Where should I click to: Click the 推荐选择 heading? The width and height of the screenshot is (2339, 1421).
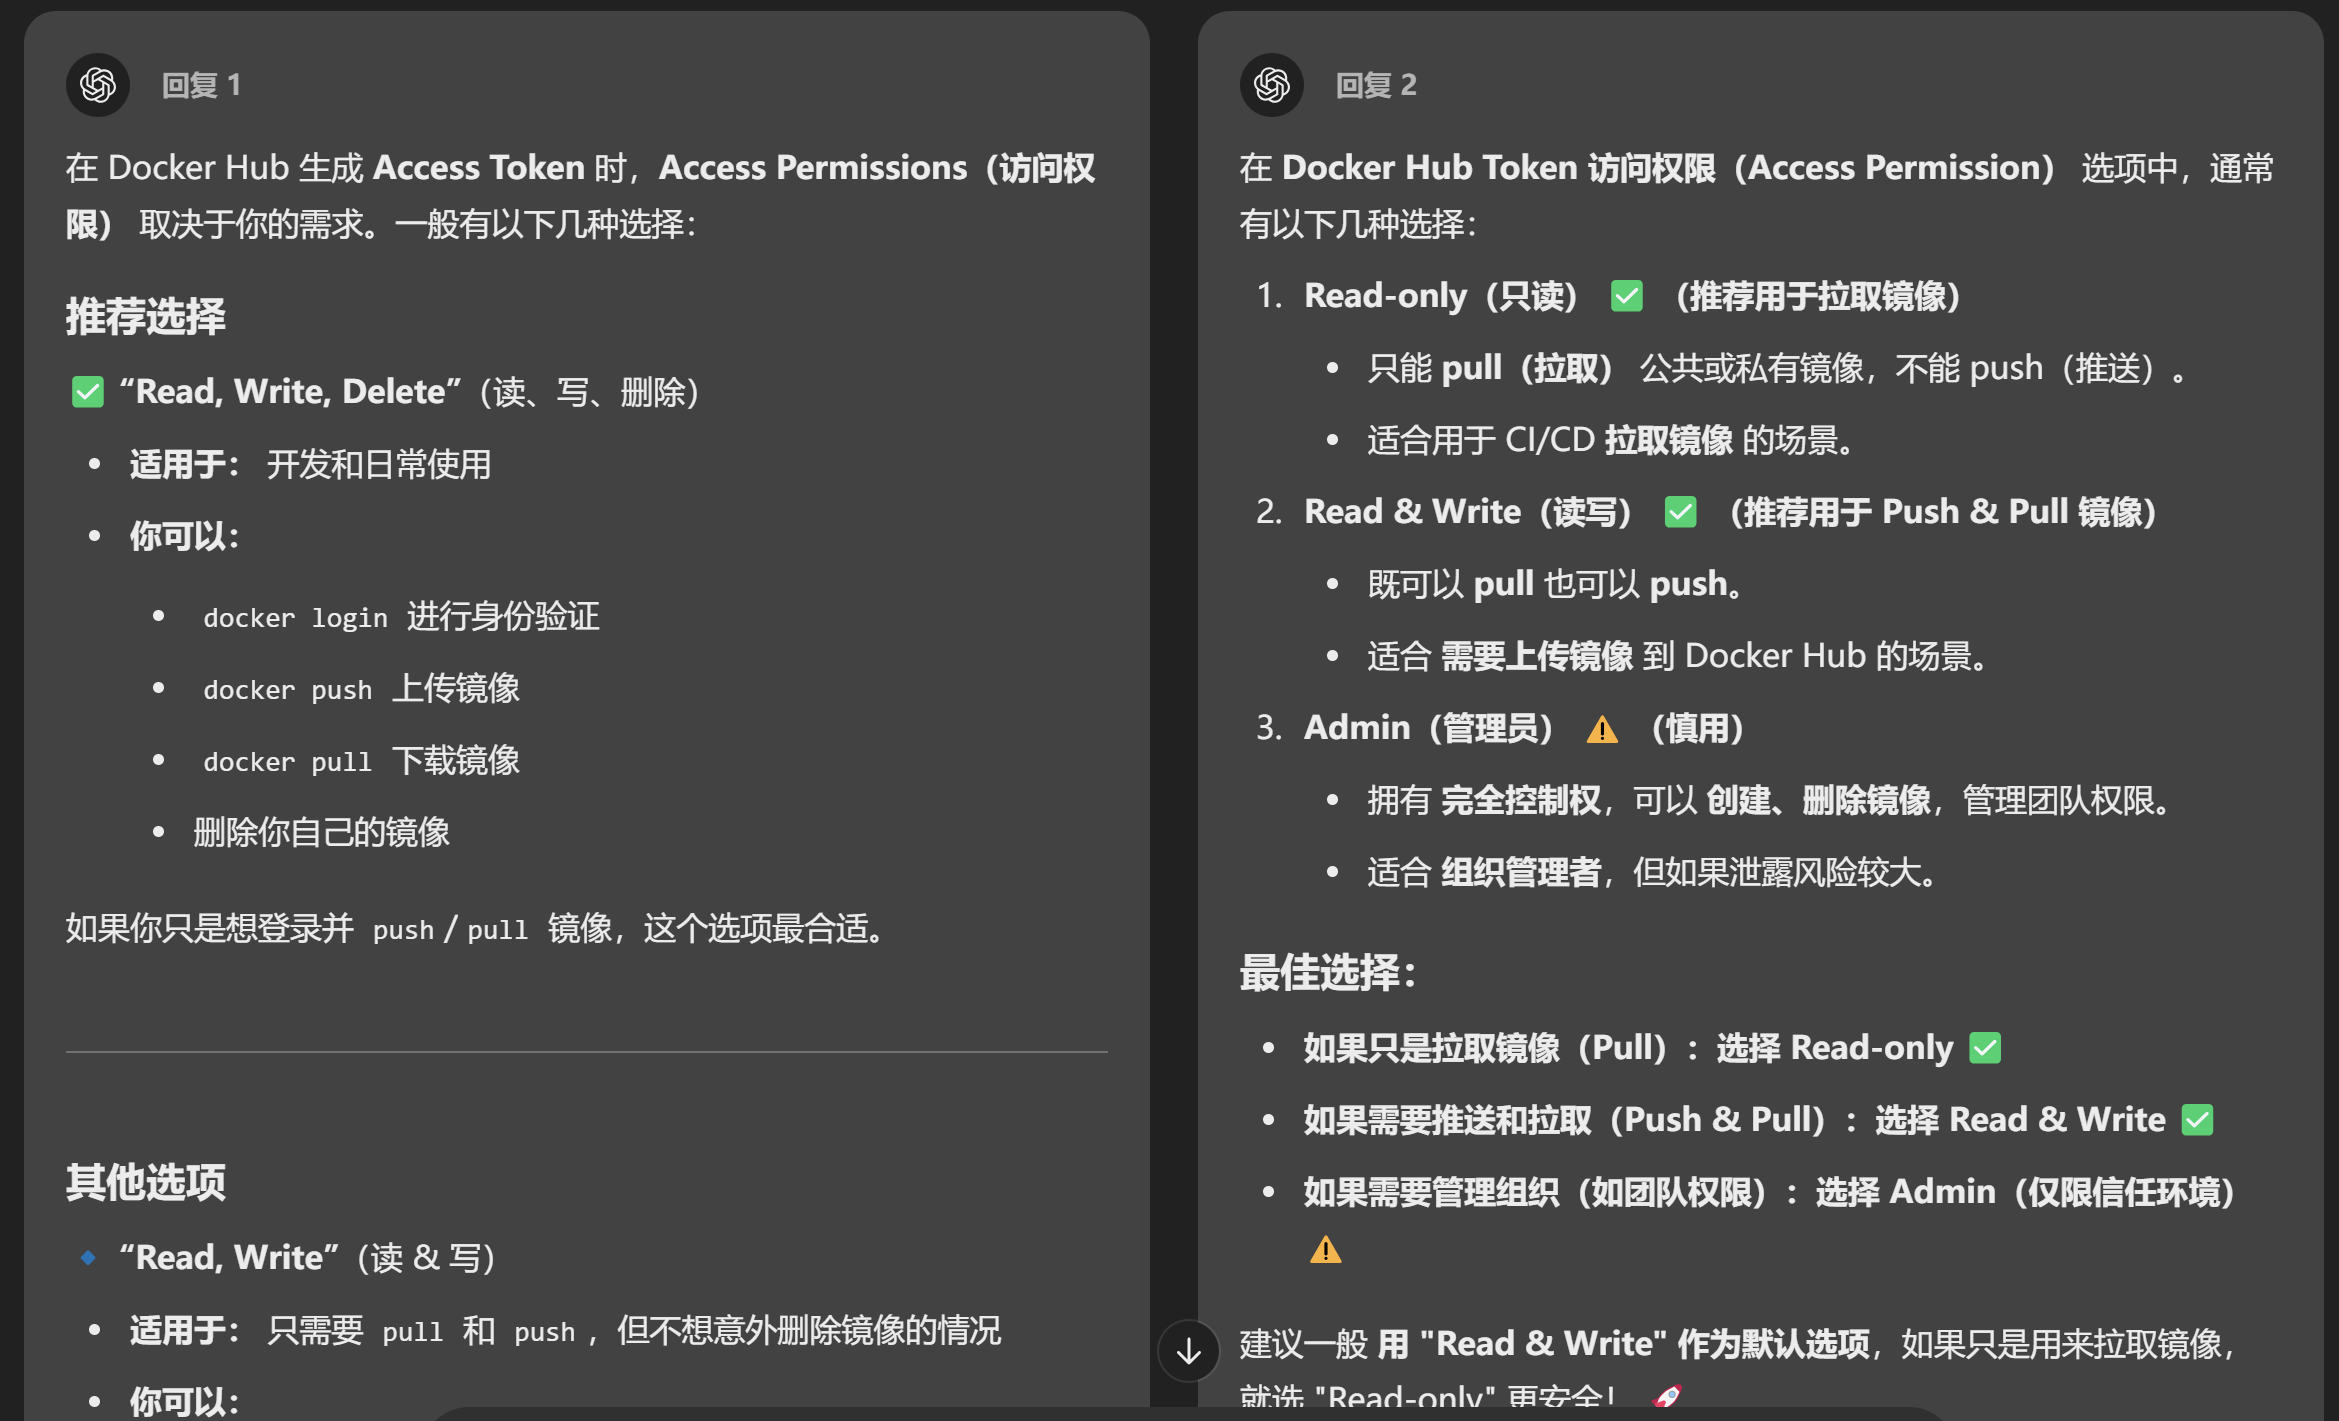[x=146, y=316]
